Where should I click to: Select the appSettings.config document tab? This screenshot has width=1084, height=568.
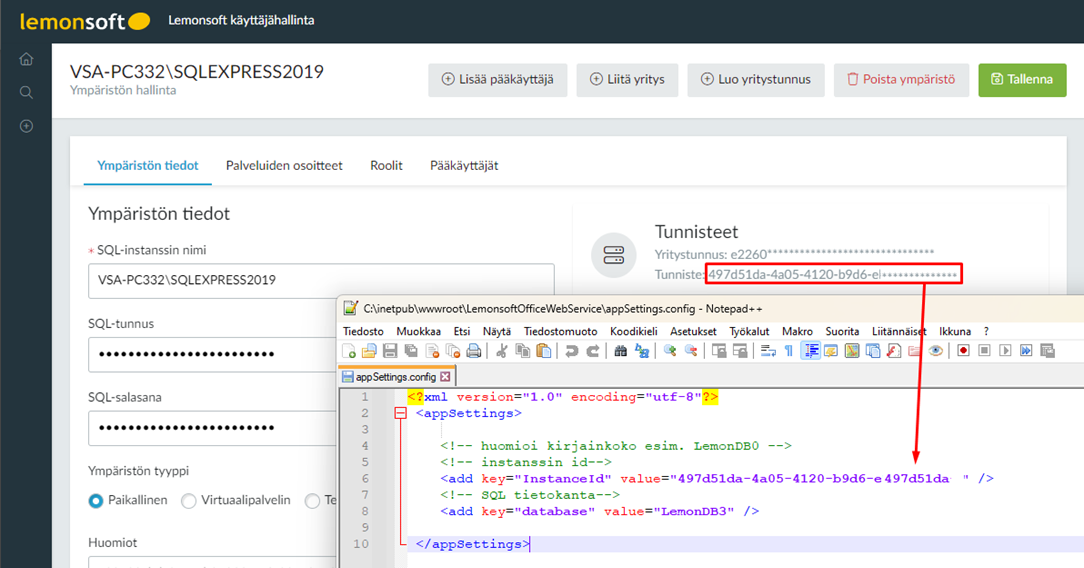(395, 377)
